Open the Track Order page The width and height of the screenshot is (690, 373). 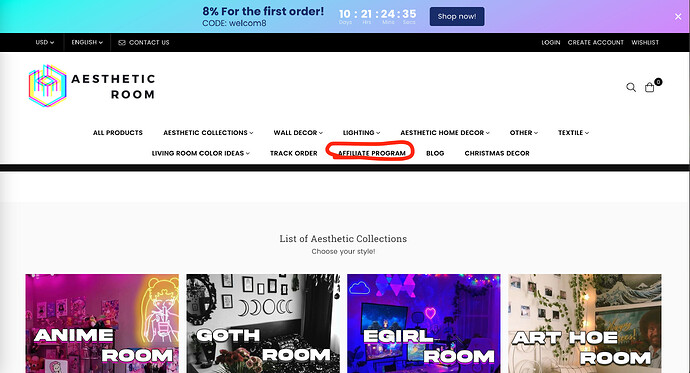point(294,153)
